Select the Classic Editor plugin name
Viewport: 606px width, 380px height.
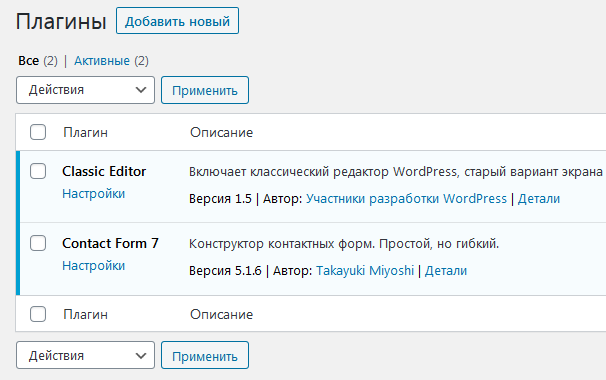click(x=104, y=171)
